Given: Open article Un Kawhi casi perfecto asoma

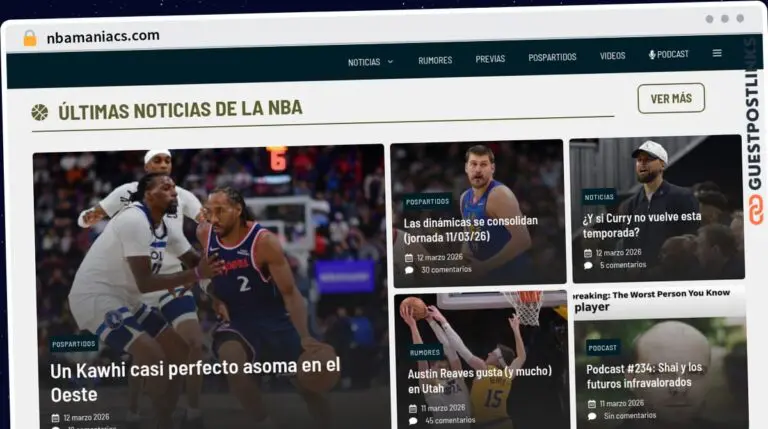Looking at the screenshot, I should [195, 381].
